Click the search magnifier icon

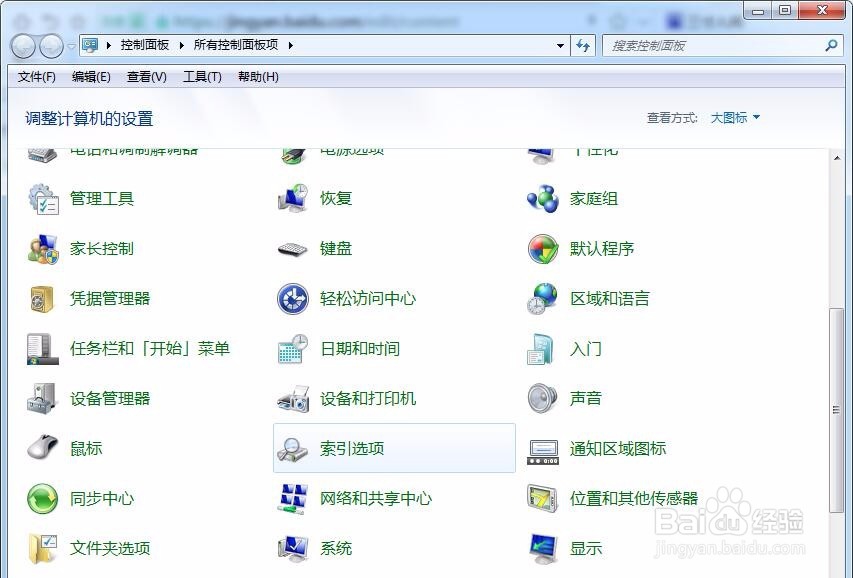point(831,46)
